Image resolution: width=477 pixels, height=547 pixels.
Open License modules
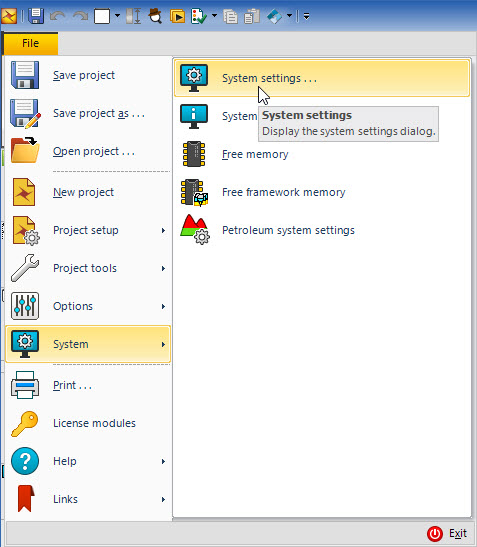[94, 423]
